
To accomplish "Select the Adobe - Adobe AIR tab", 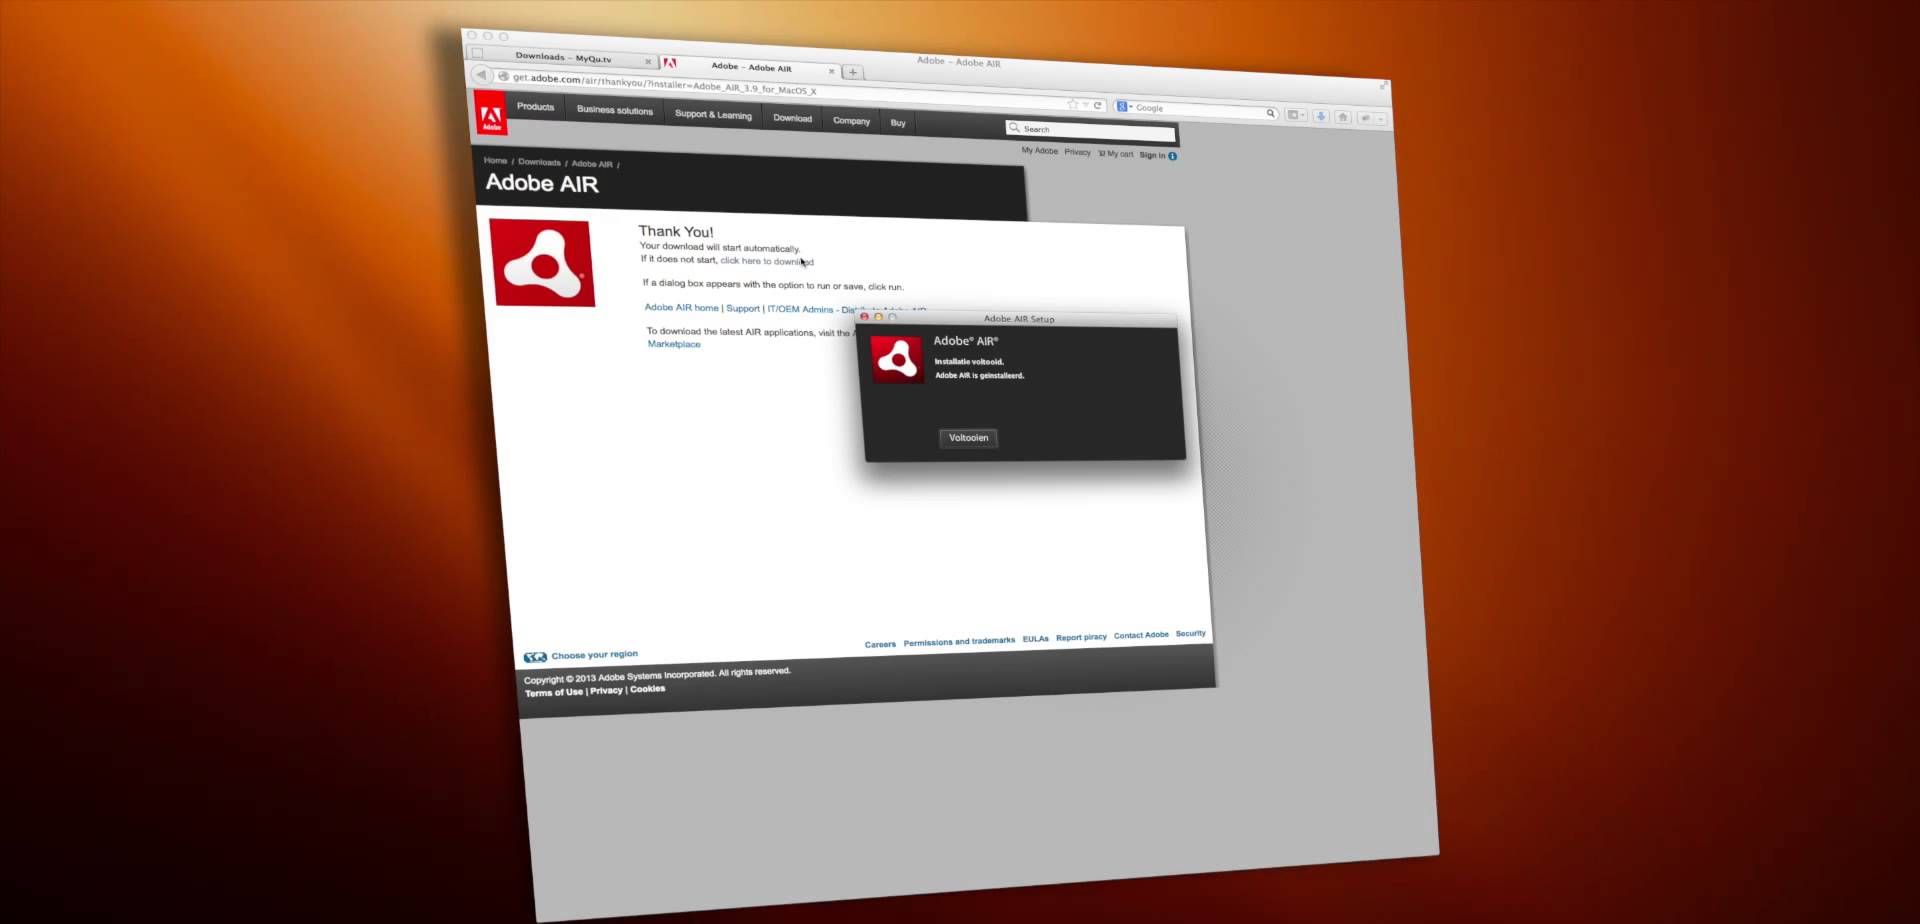I will pos(751,67).
